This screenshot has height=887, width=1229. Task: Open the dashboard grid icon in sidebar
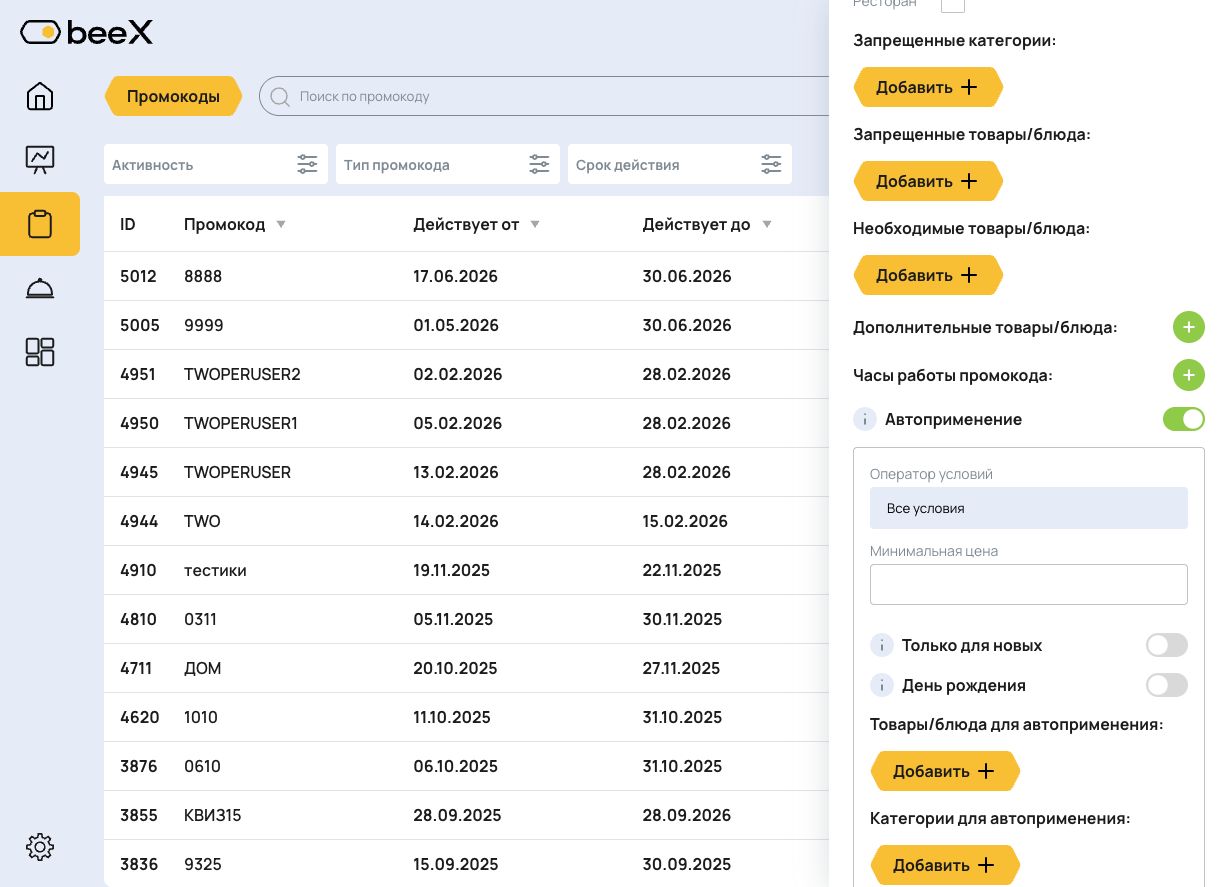coord(40,352)
